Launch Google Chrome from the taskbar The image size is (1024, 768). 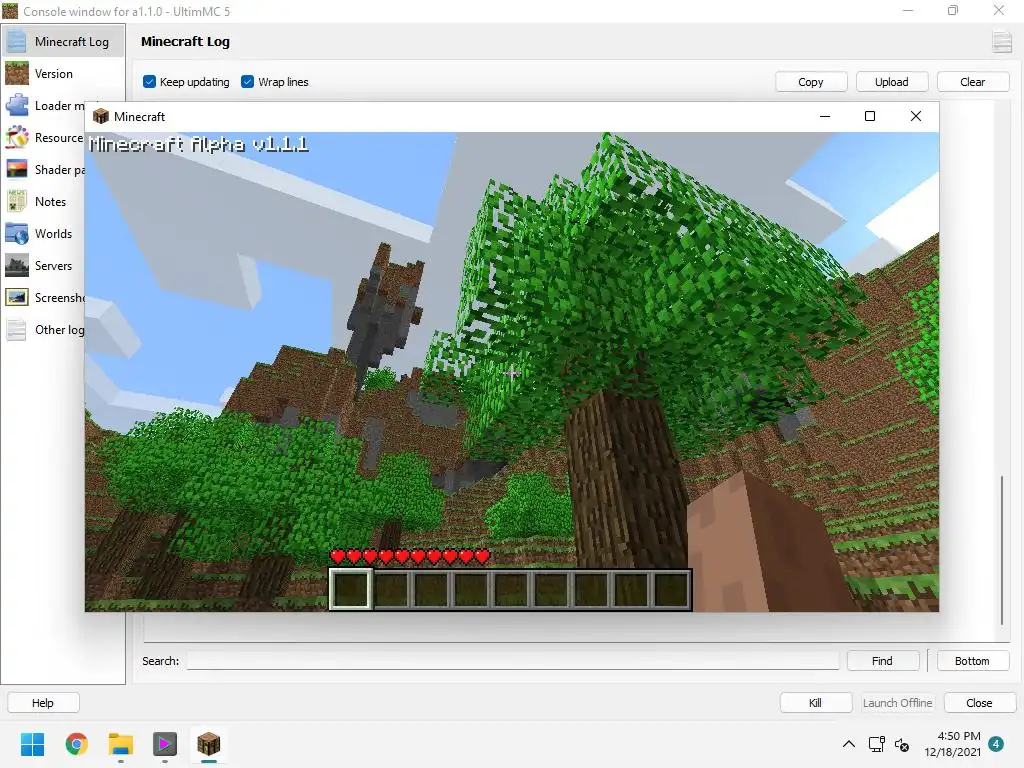pyautogui.click(x=76, y=744)
